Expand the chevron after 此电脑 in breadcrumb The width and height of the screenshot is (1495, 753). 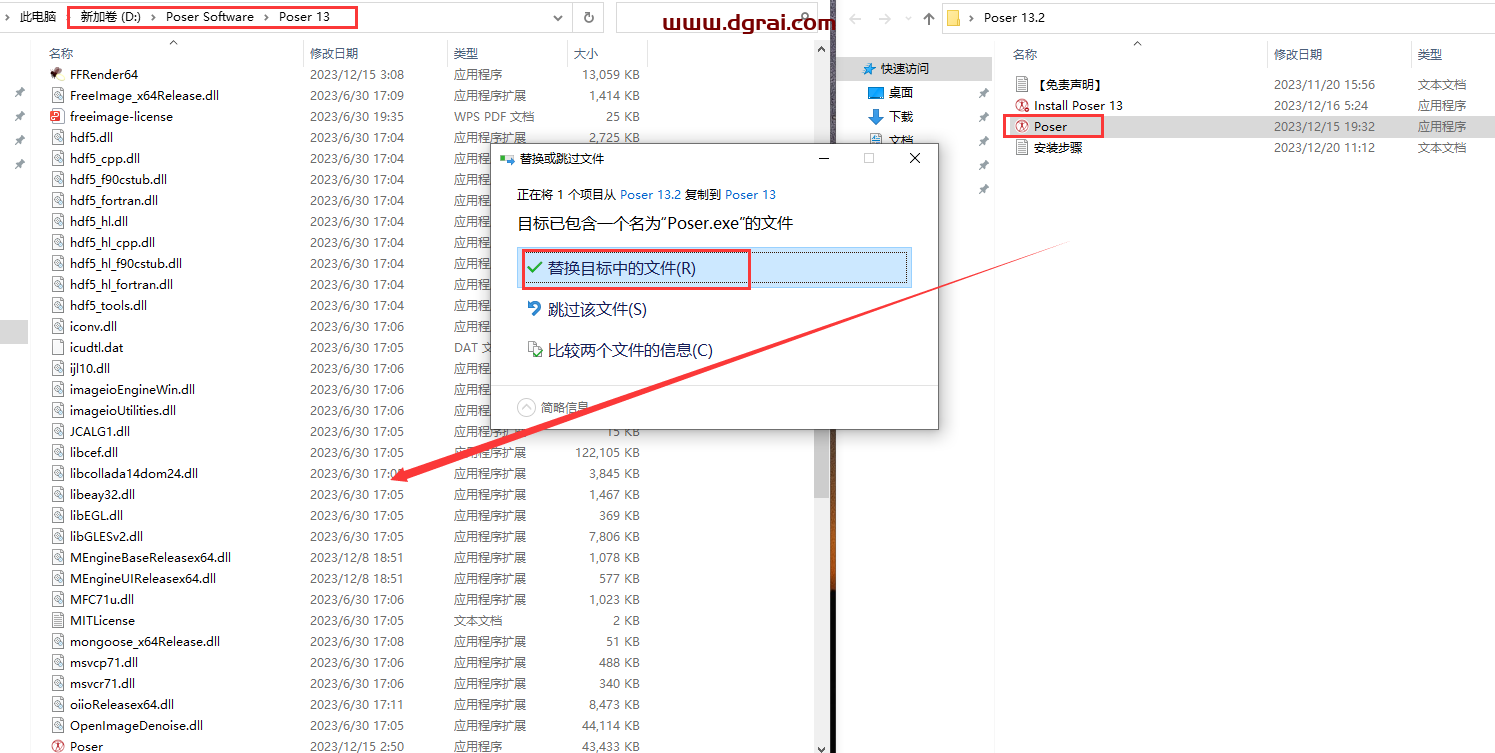click(x=69, y=17)
